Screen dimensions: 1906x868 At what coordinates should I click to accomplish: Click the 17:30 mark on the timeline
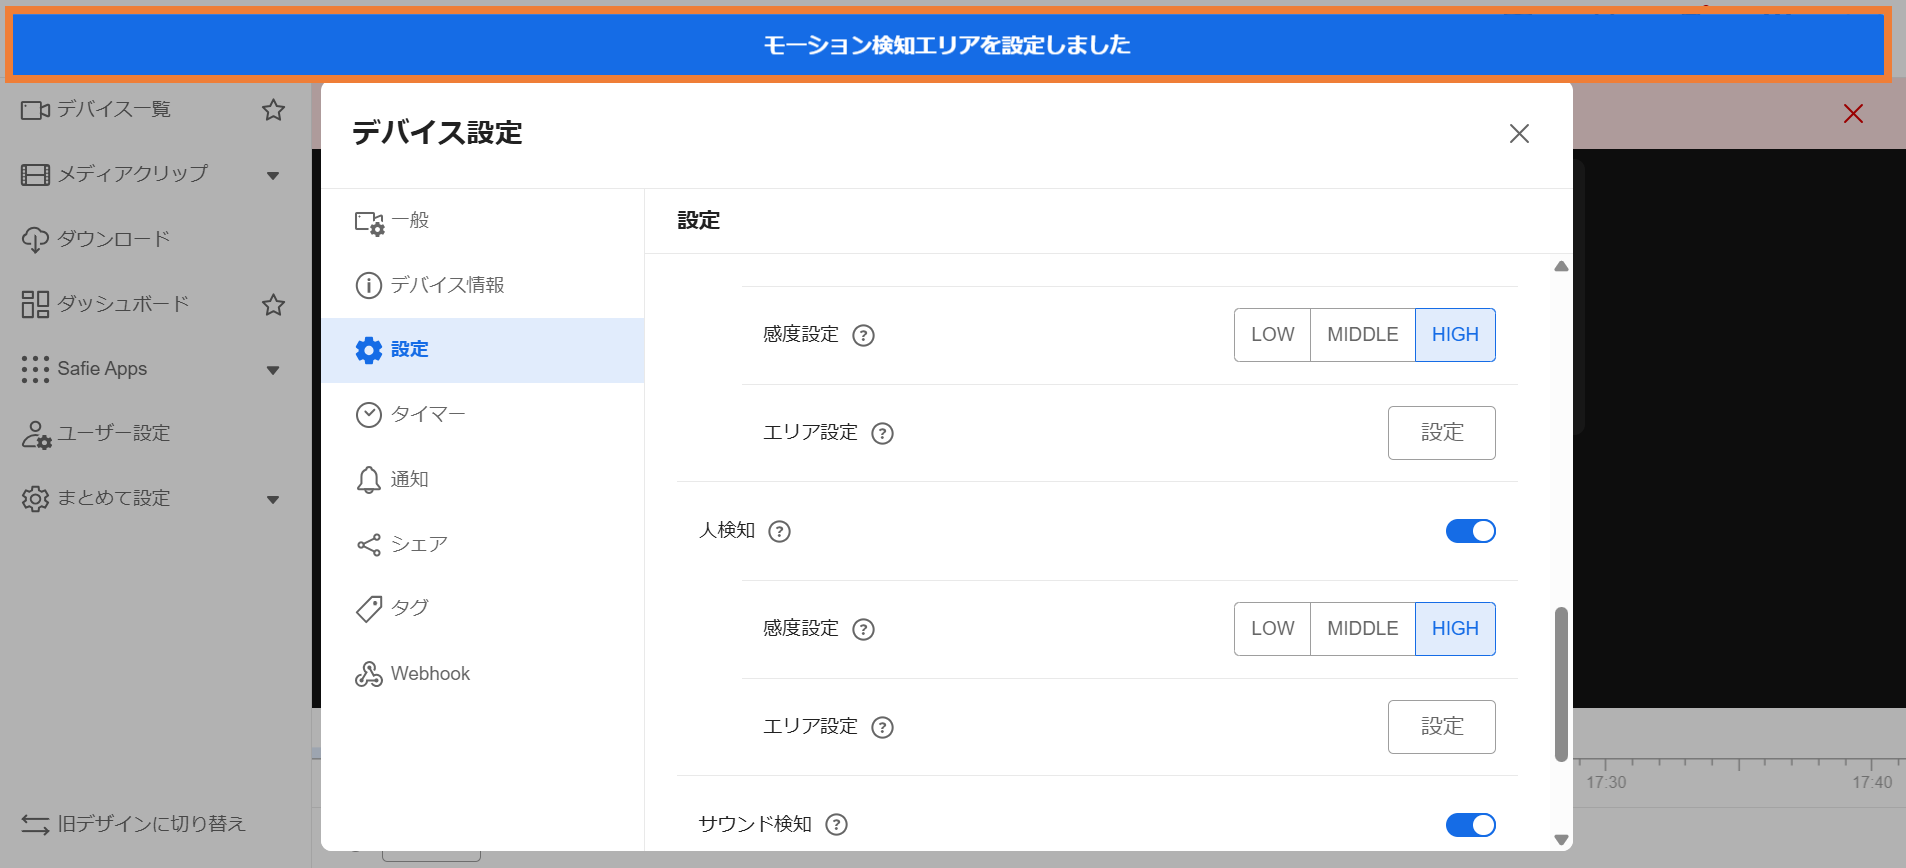click(1606, 782)
